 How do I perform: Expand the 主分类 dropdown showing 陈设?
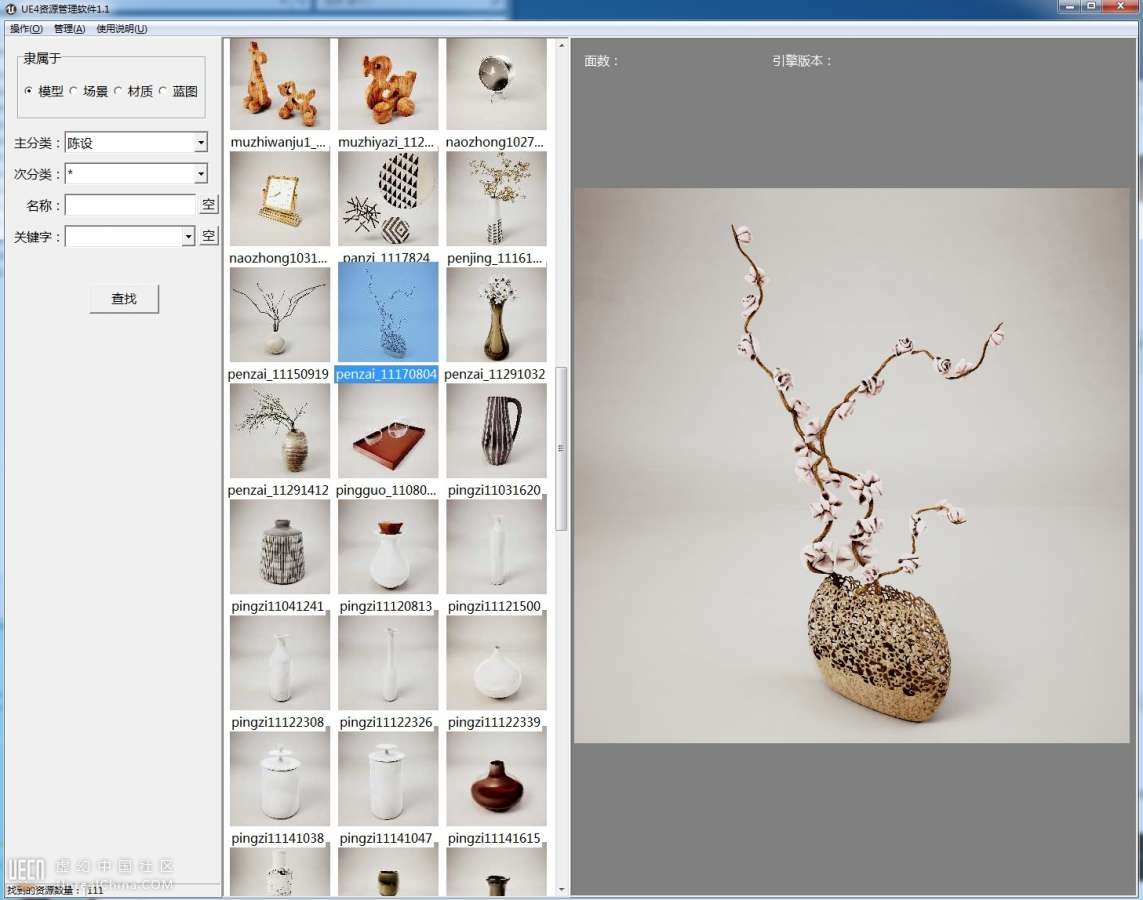click(x=200, y=143)
